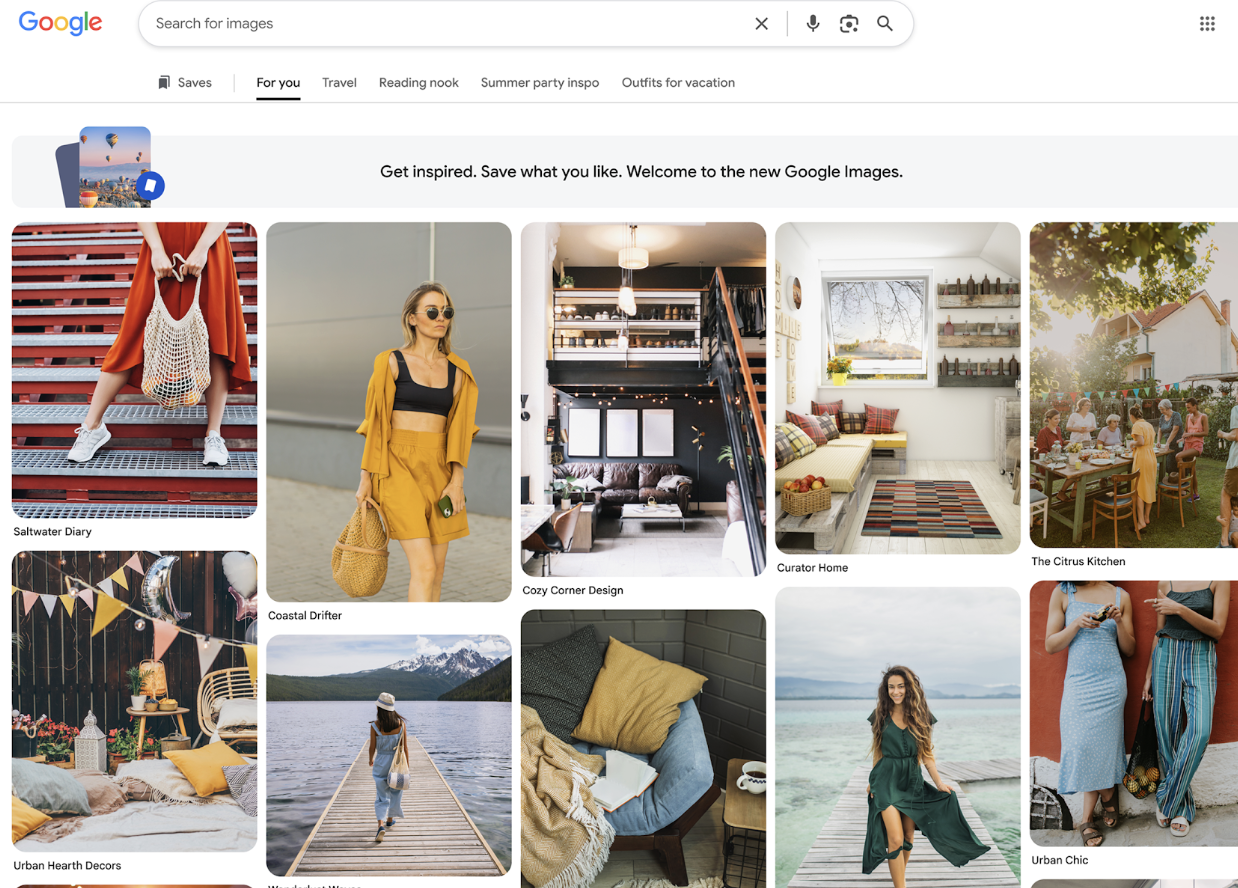Open the Cozy Corner Design loft image
The width and height of the screenshot is (1238, 888).
(x=643, y=399)
